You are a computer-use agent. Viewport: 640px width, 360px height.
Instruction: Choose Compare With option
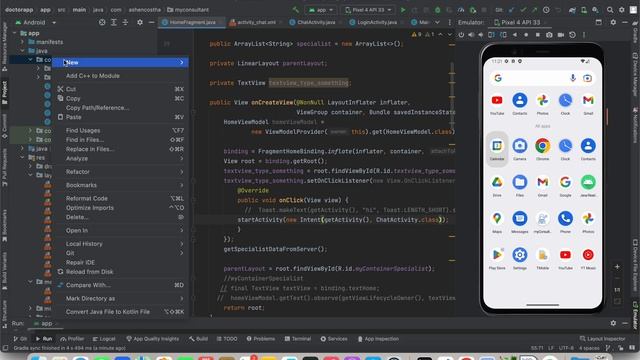(120, 285)
